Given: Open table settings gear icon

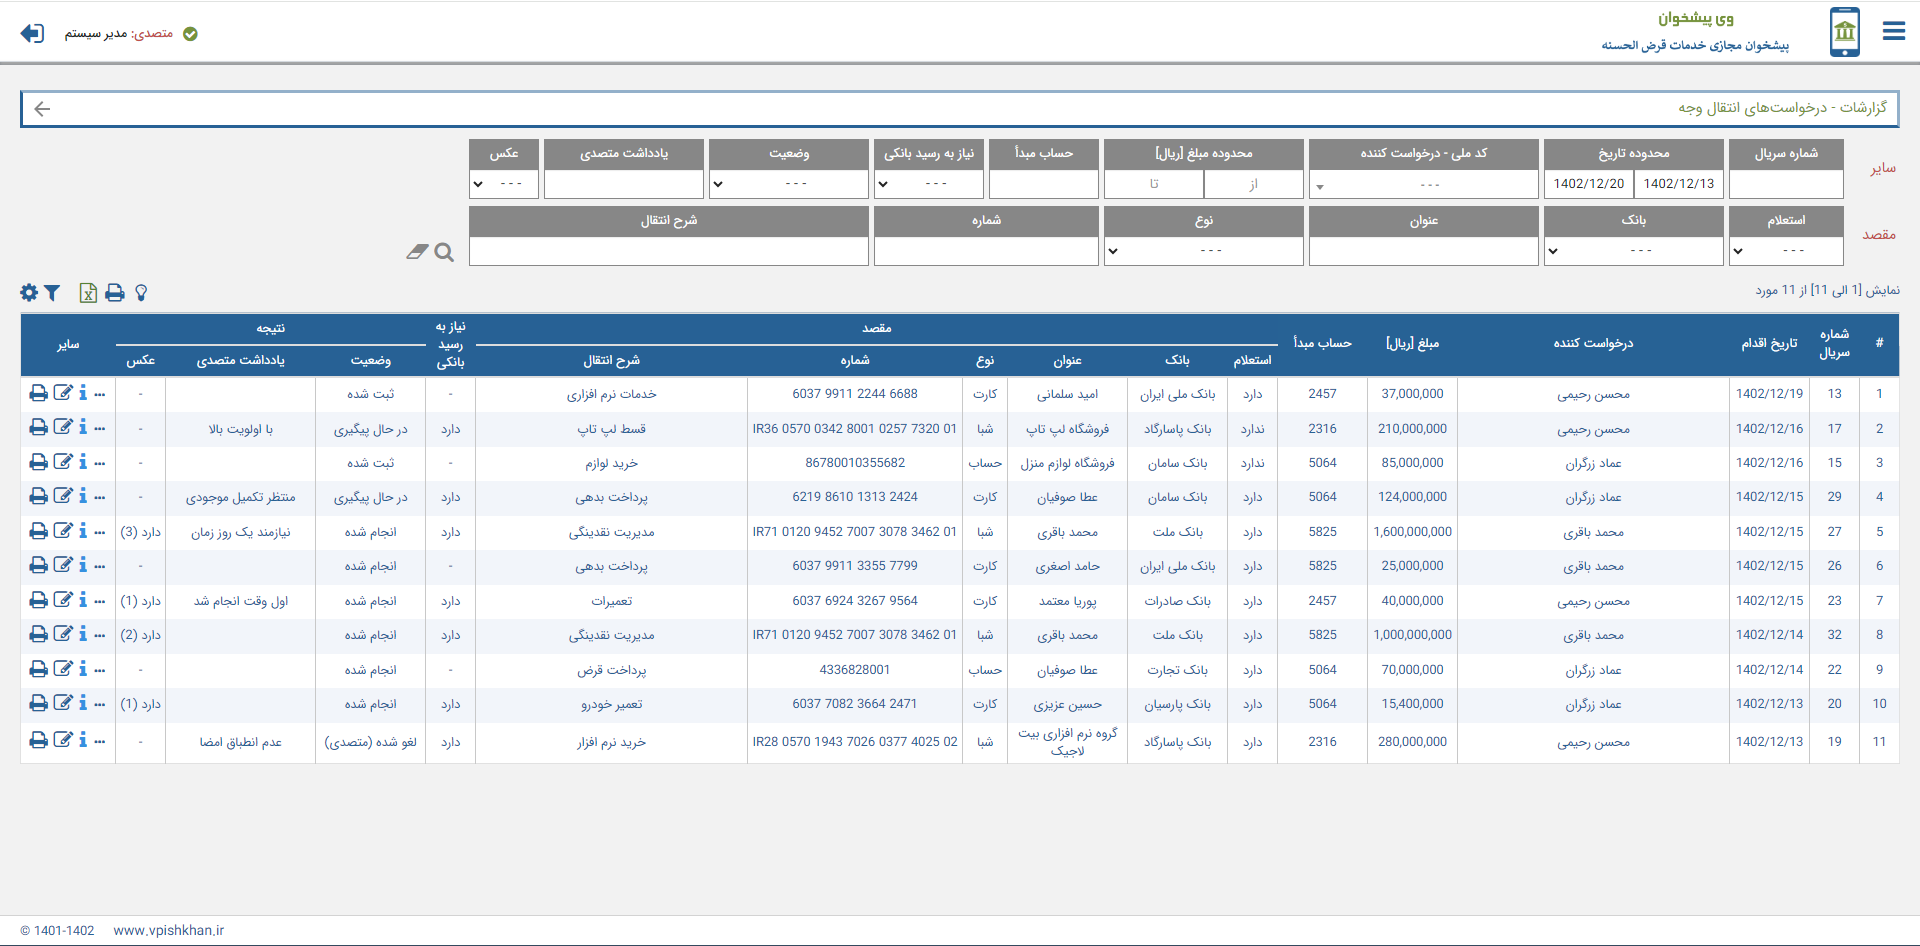Looking at the screenshot, I should tap(29, 293).
